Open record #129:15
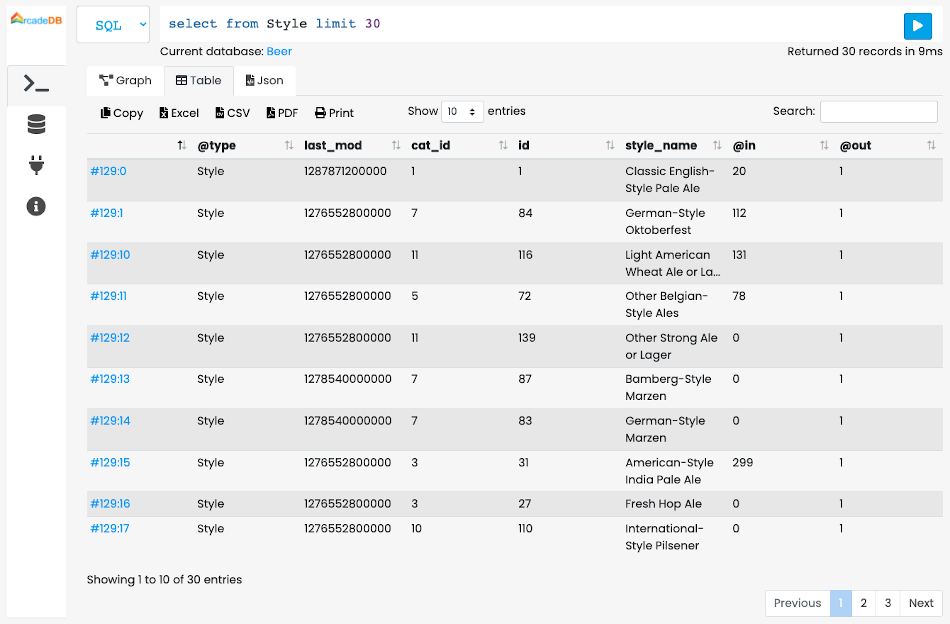This screenshot has height=624, width=950. (109, 462)
